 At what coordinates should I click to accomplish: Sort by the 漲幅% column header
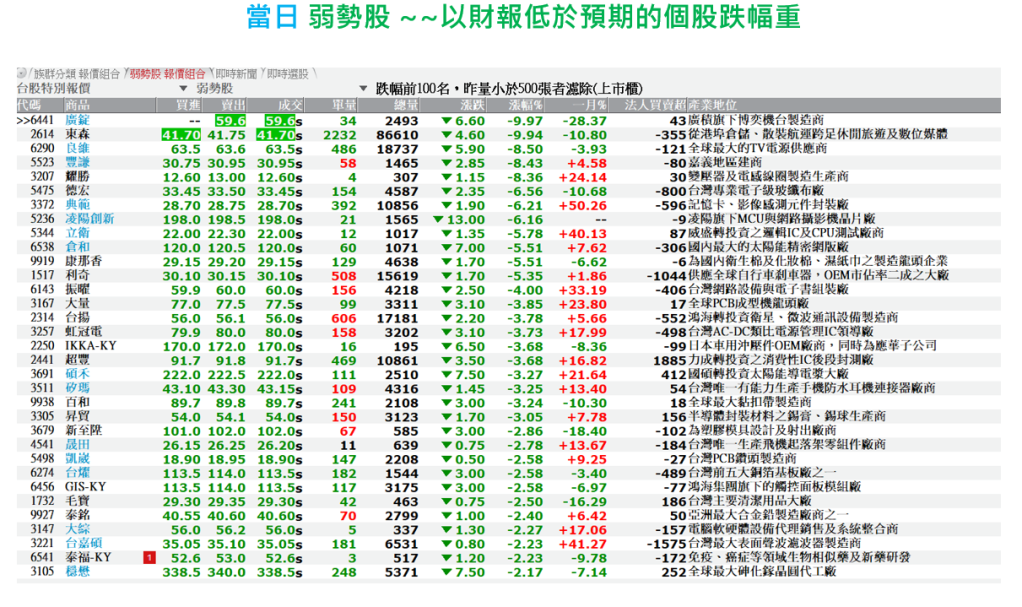coord(525,104)
